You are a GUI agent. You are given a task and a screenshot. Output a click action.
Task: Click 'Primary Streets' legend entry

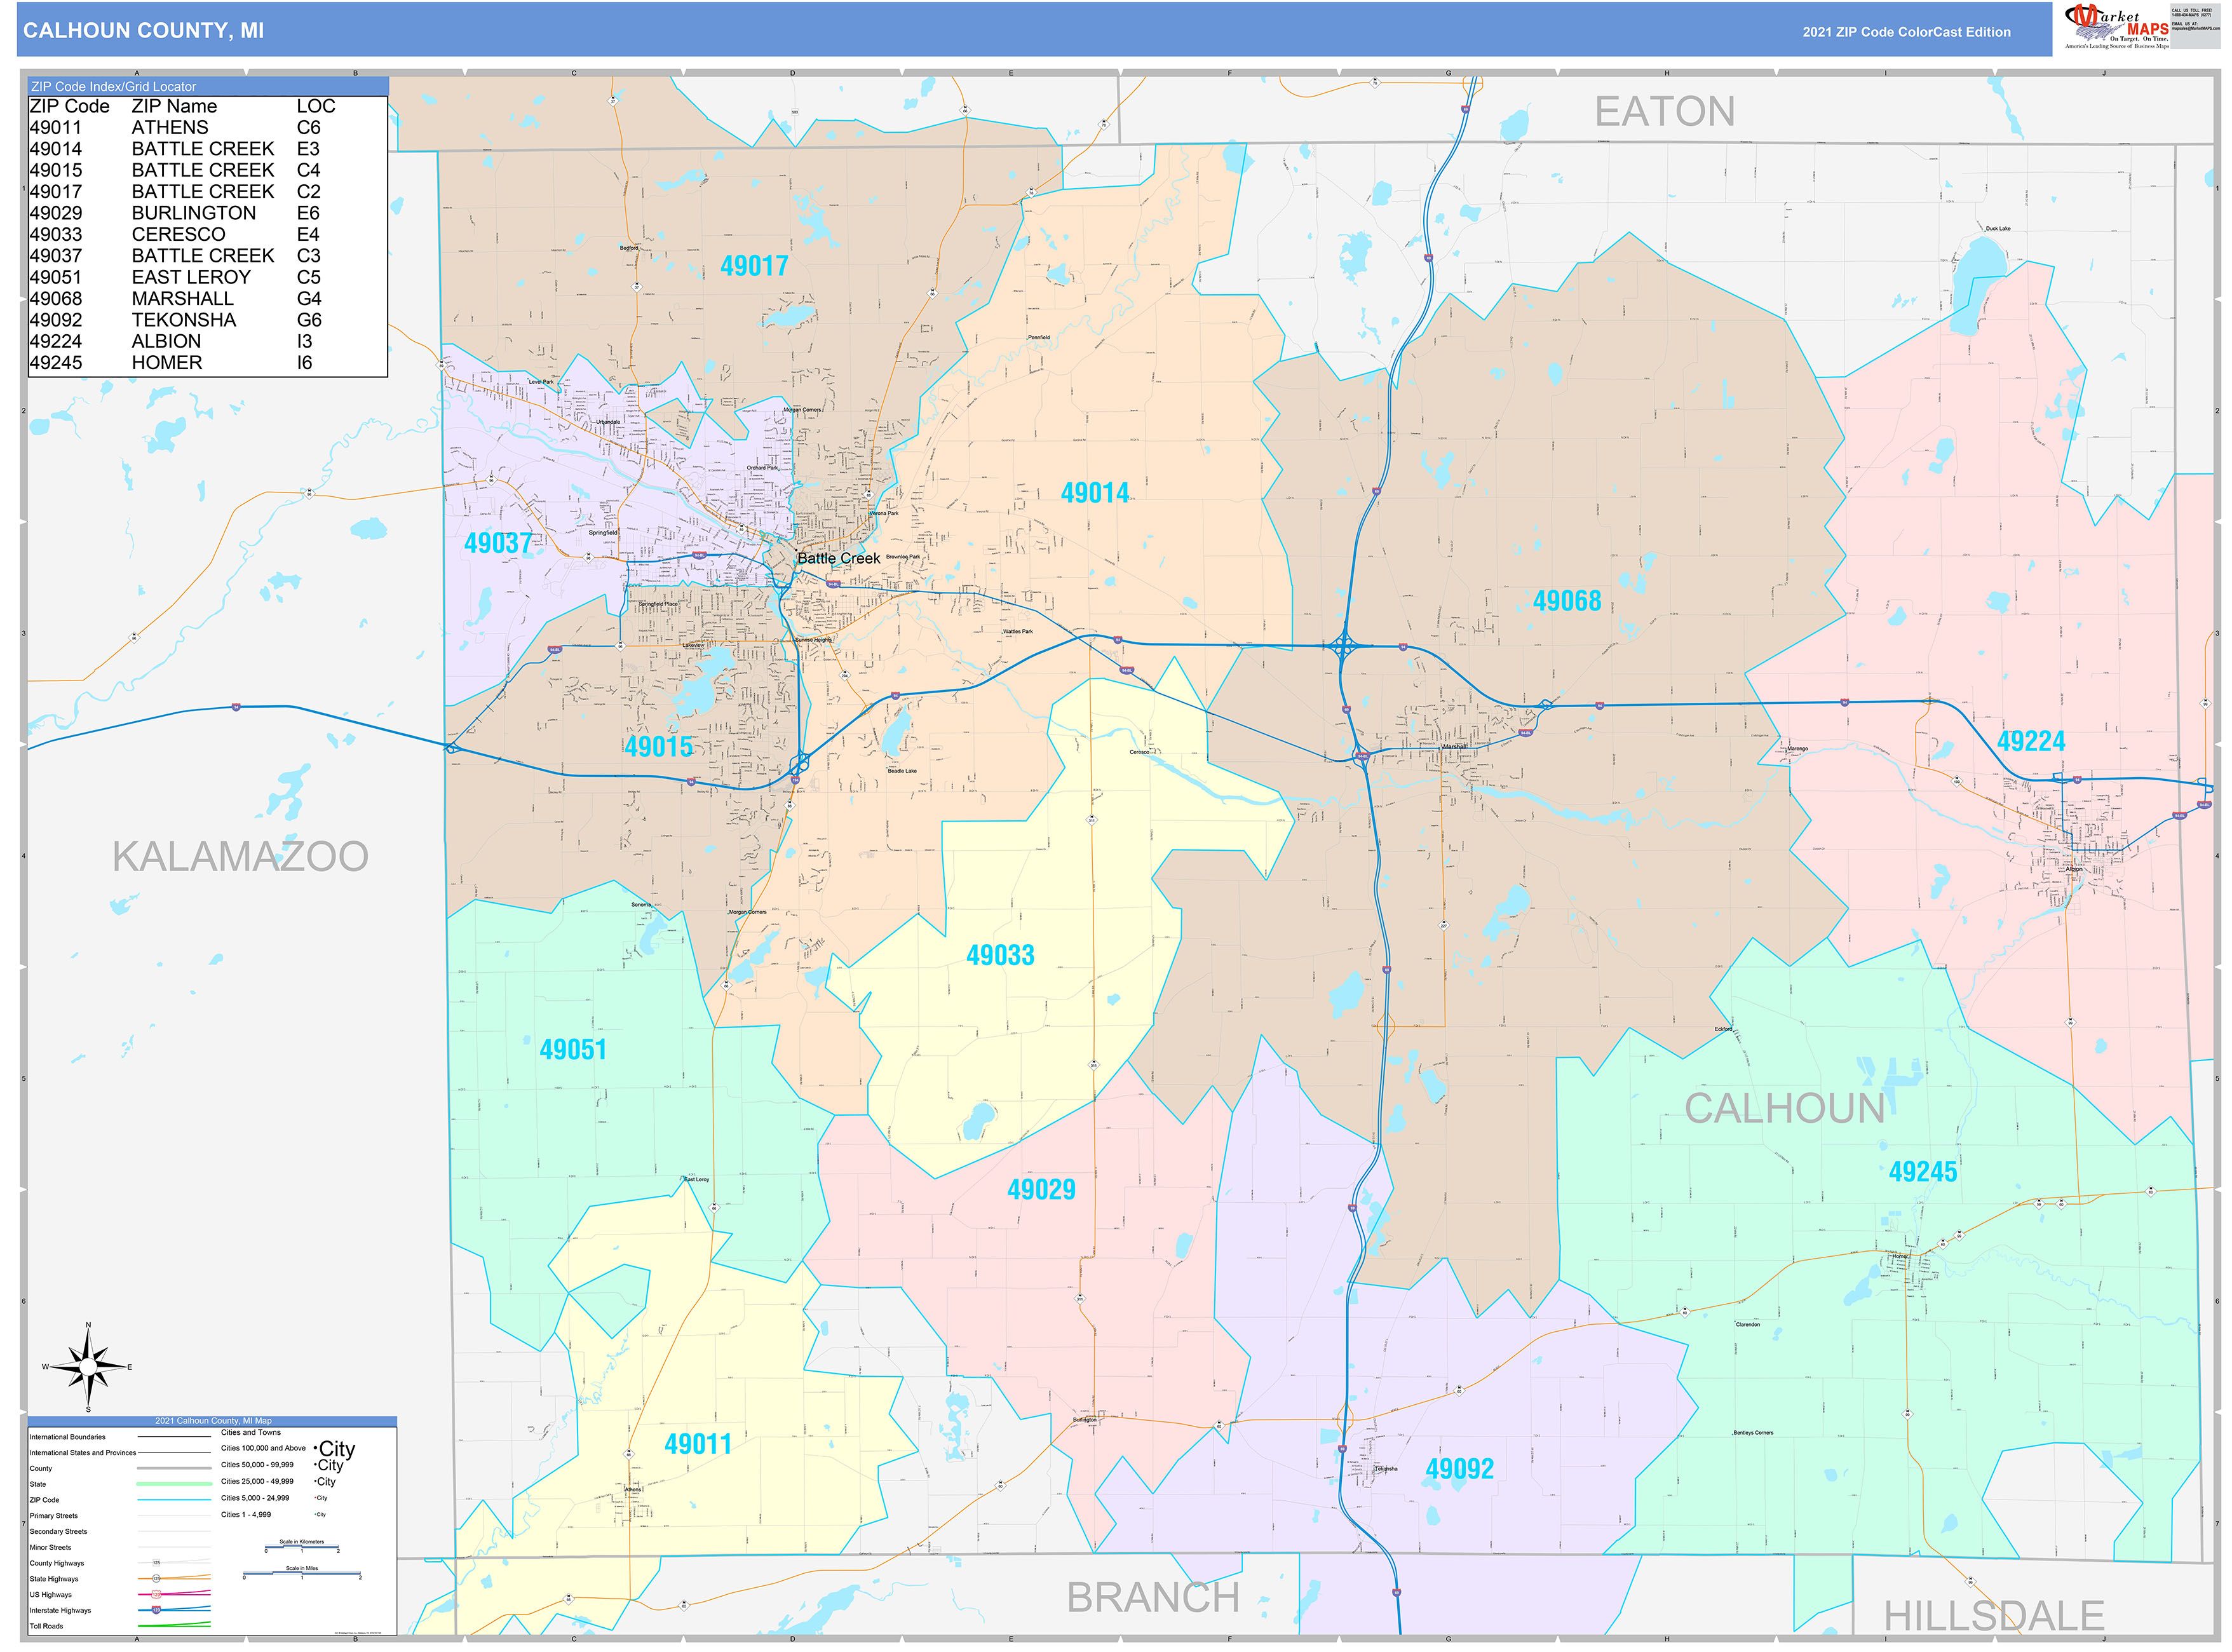tap(53, 1516)
